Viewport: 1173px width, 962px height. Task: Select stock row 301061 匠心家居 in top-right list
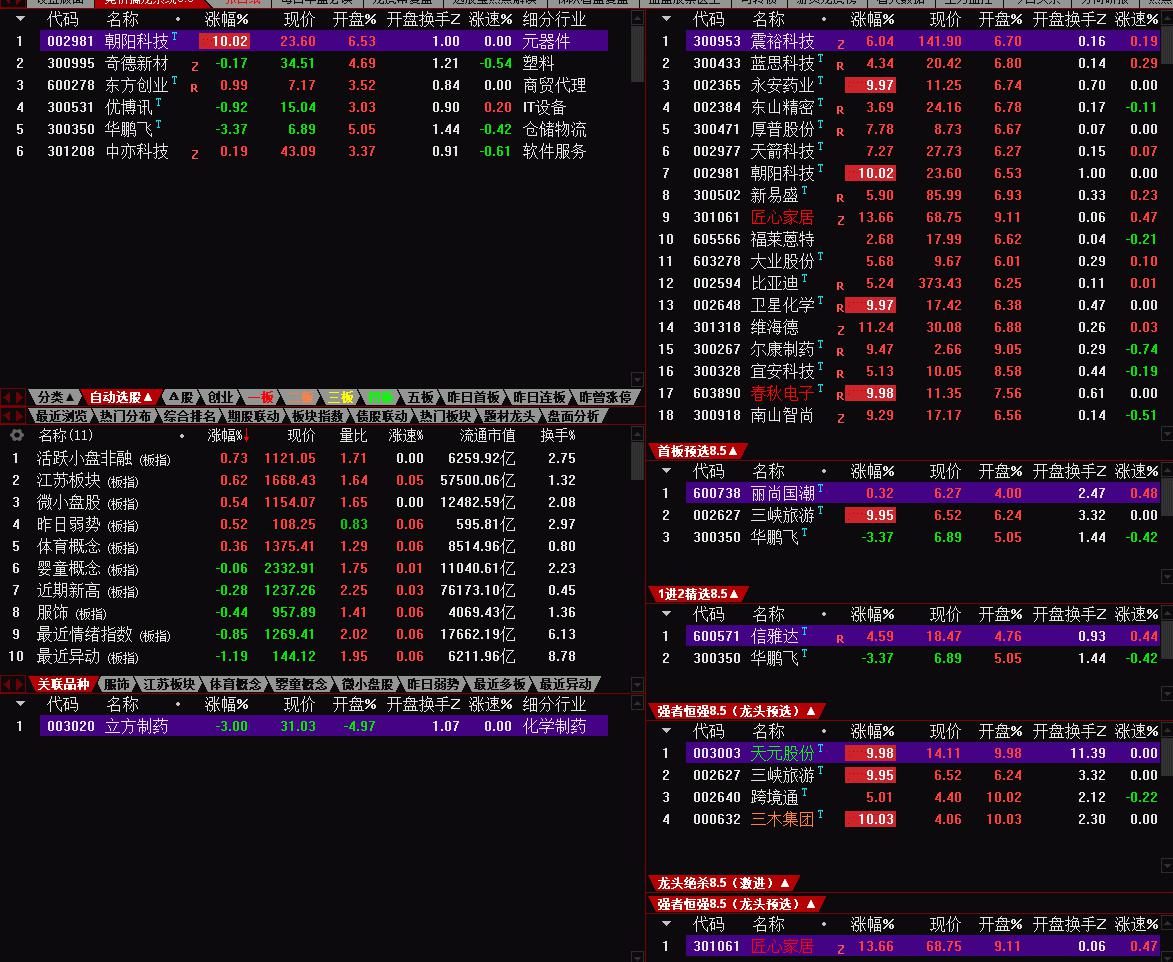click(x=922, y=217)
